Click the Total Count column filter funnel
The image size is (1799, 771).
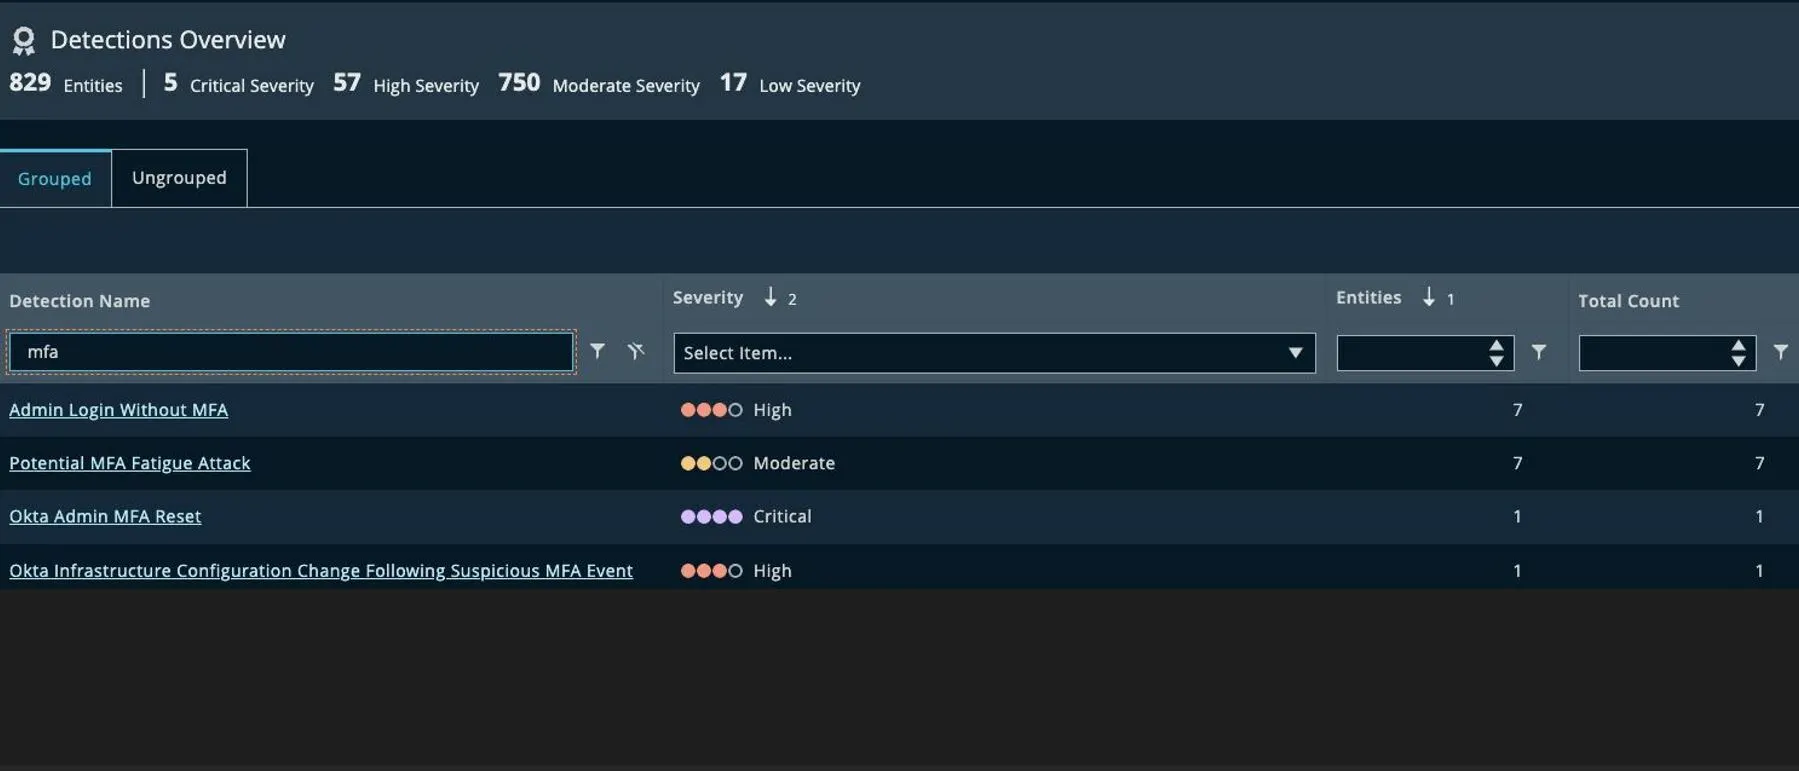tap(1780, 352)
